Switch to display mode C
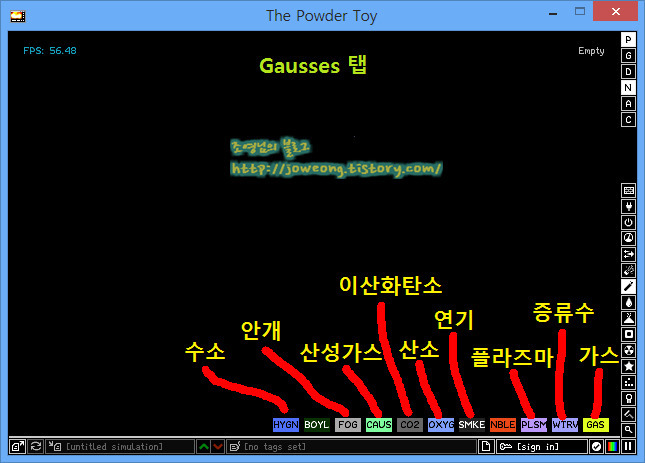The width and height of the screenshot is (645, 463). (x=628, y=120)
